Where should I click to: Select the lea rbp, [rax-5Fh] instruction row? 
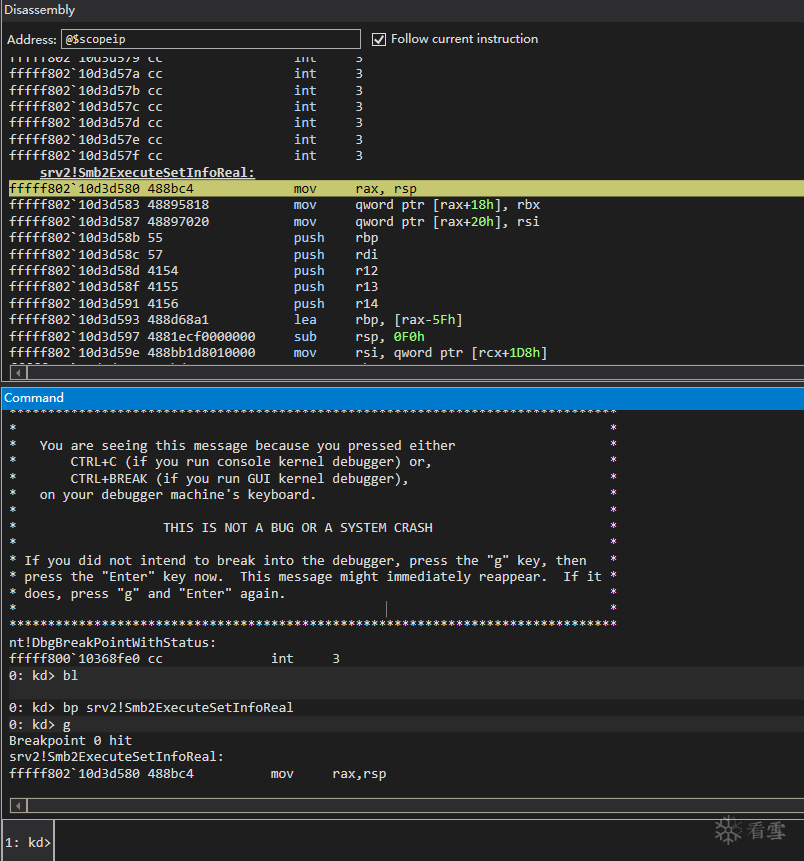point(236,320)
